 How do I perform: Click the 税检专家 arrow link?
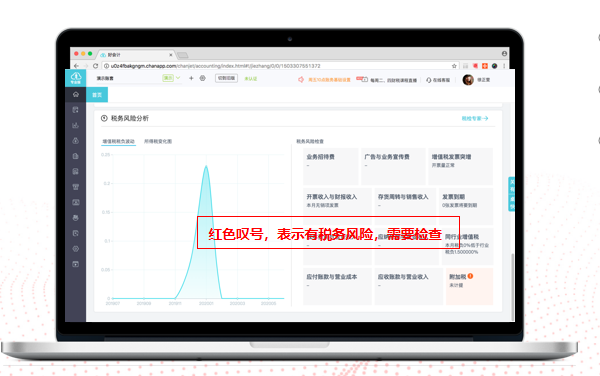(x=475, y=119)
